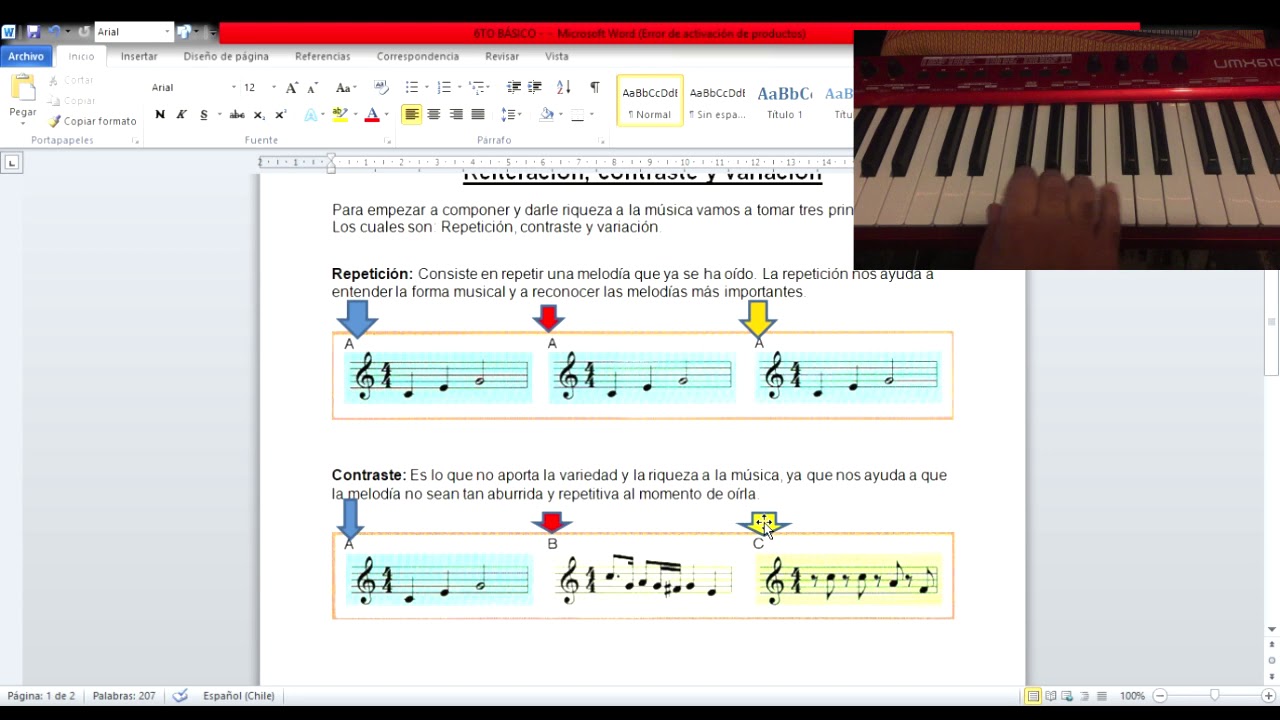Shrink font size with the smaller A icon
Screen dimensions: 1280x720
(312, 88)
